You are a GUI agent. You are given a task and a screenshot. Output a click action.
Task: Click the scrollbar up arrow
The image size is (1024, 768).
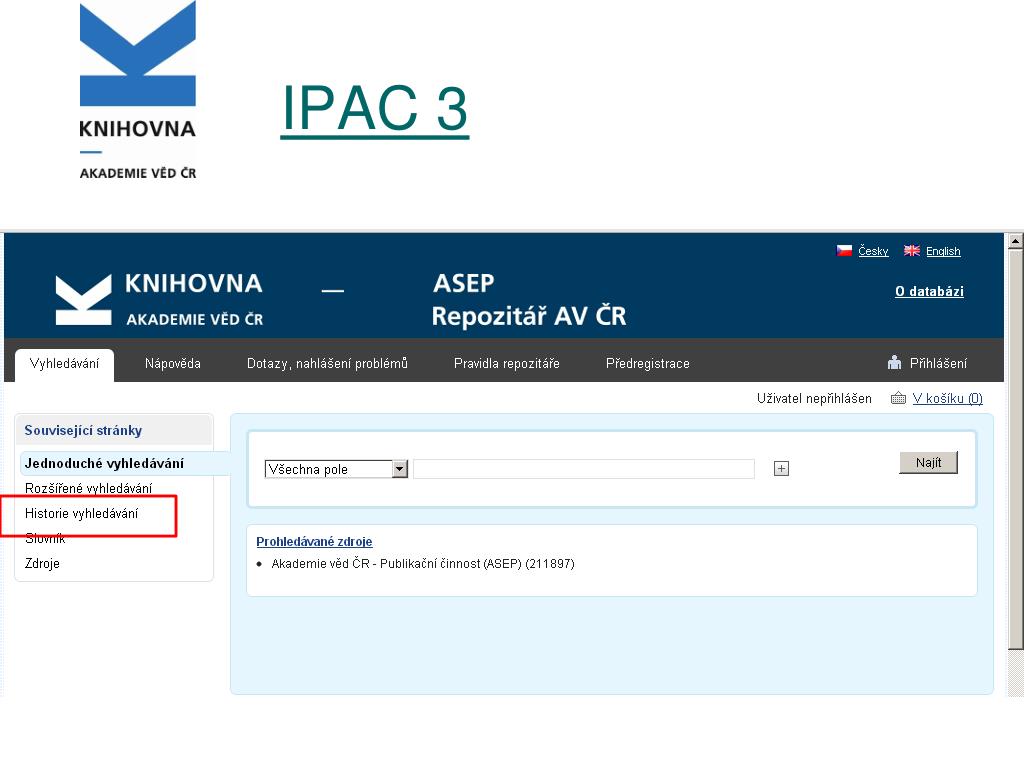tap(1016, 241)
